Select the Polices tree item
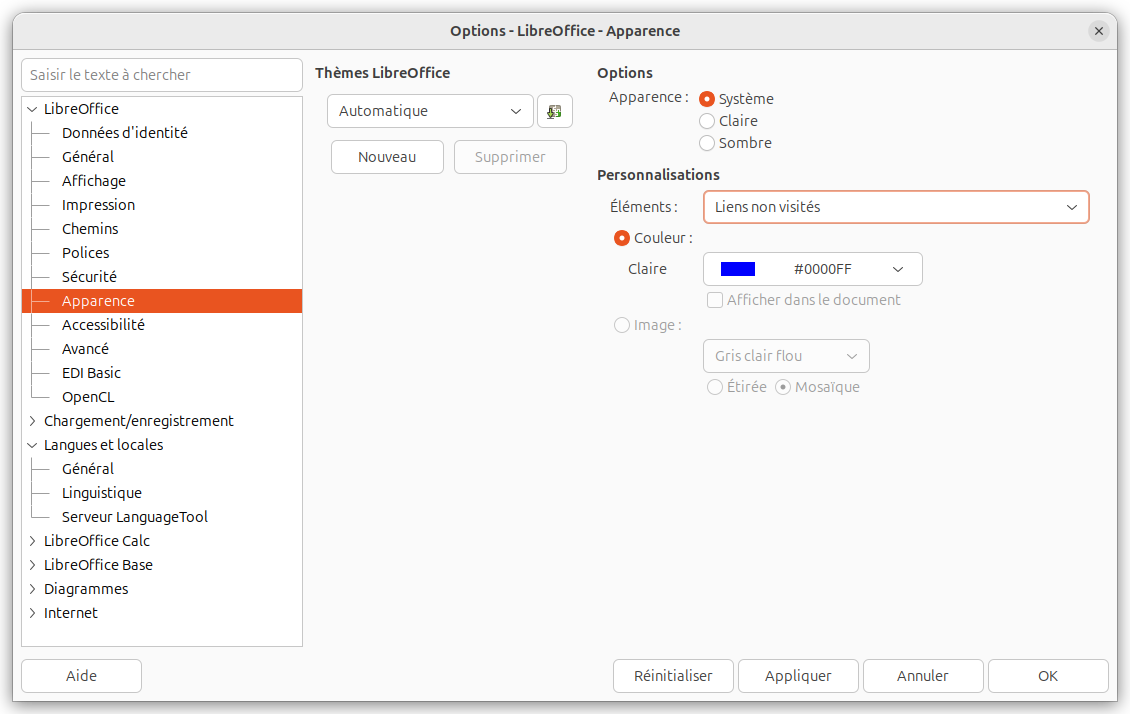The width and height of the screenshot is (1130, 714). (x=86, y=253)
